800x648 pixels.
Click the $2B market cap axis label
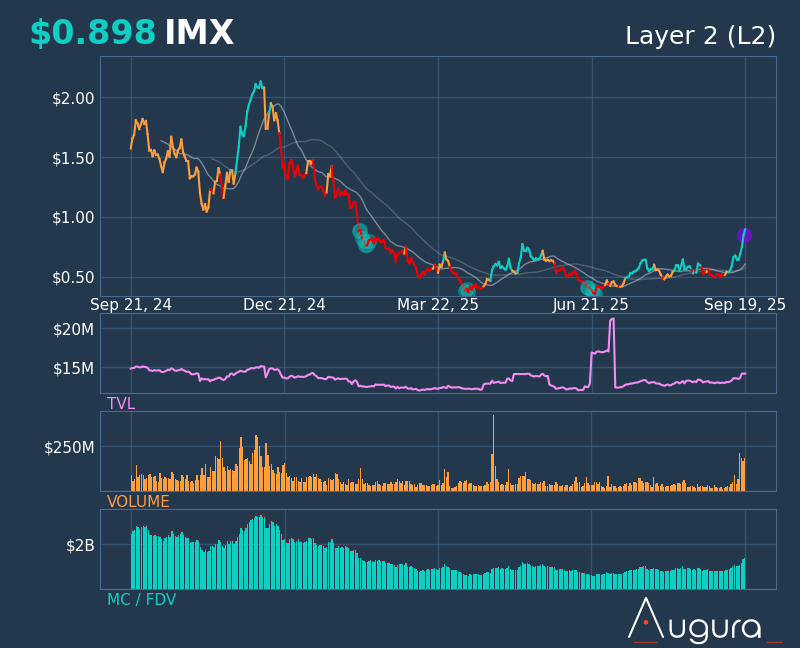pyautogui.click(x=80, y=546)
